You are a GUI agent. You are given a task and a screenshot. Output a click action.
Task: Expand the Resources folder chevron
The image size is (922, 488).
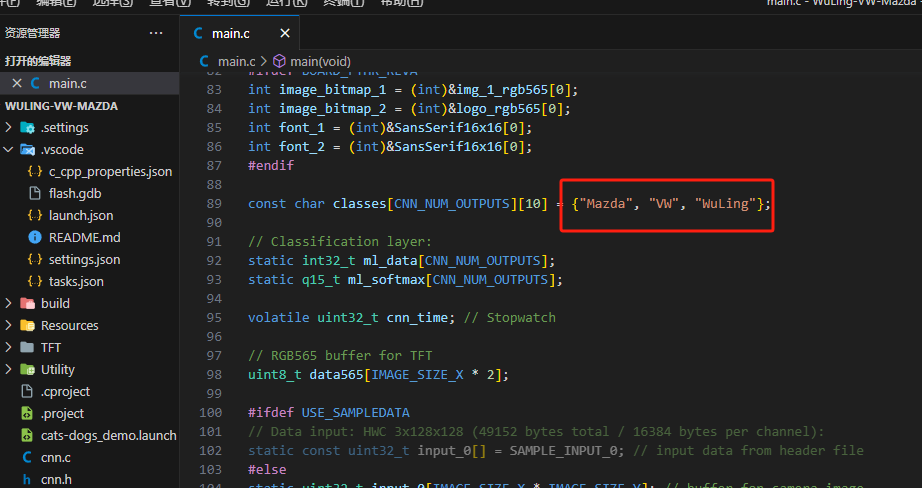[x=8, y=325]
